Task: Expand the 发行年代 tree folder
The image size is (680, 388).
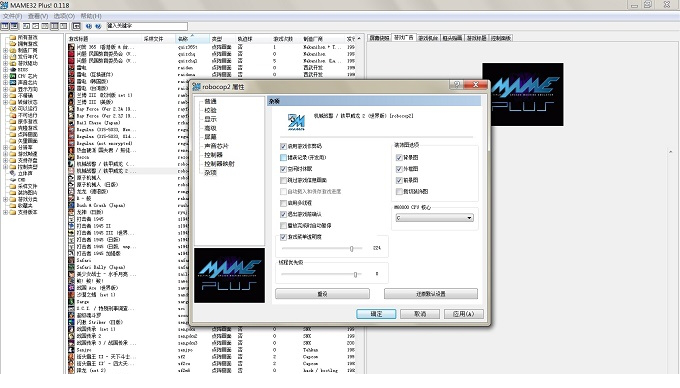Action: click(x=5, y=57)
